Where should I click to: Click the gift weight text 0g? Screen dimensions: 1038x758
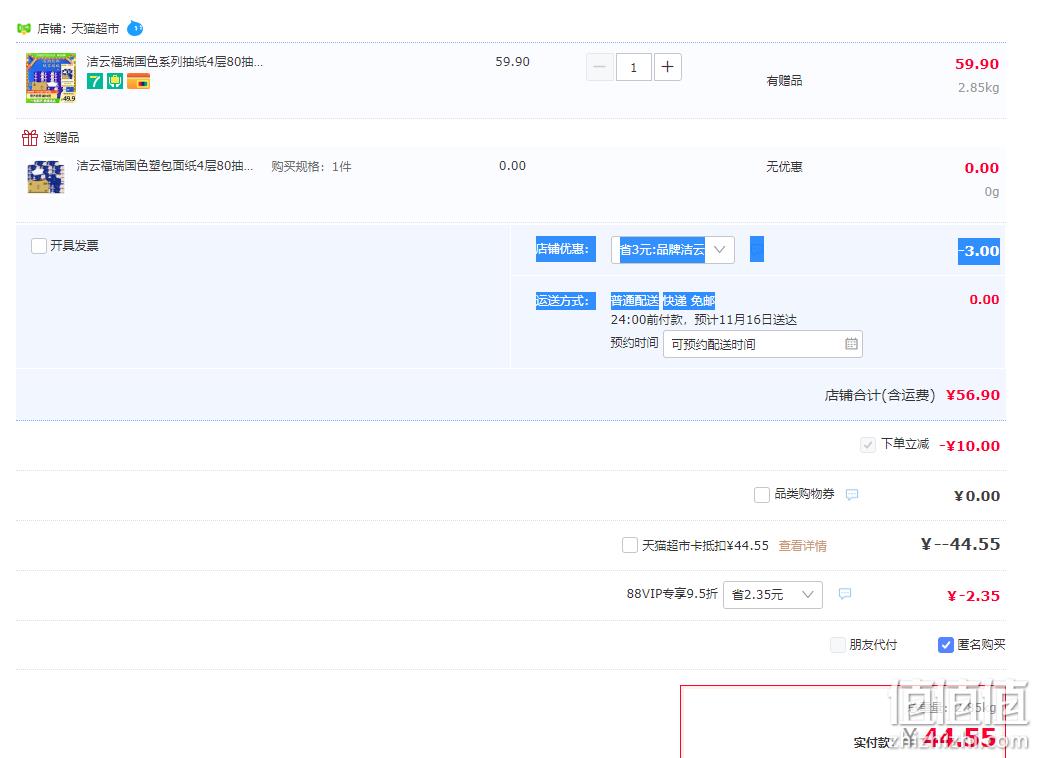(x=992, y=192)
